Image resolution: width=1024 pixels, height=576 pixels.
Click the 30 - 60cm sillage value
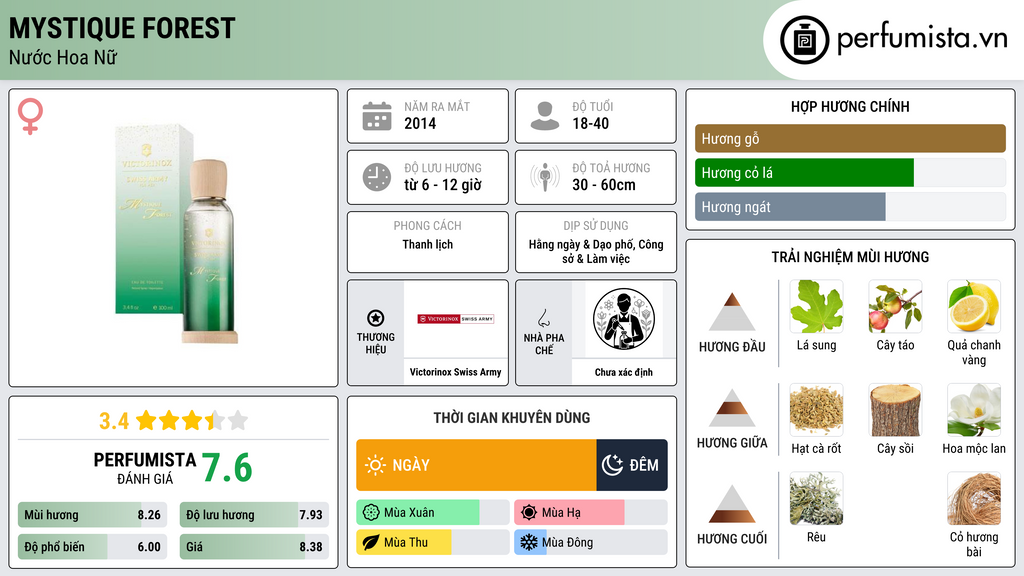[604, 185]
